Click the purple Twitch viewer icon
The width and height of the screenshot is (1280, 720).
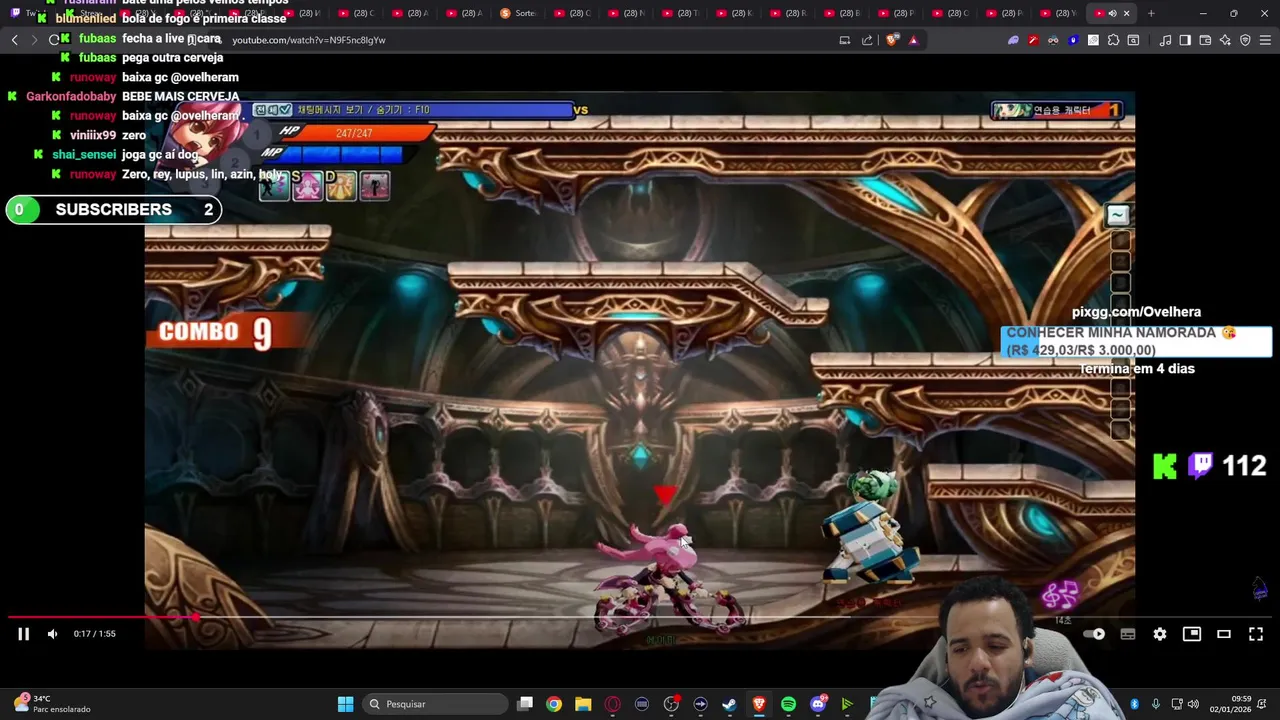[x=1200, y=465]
